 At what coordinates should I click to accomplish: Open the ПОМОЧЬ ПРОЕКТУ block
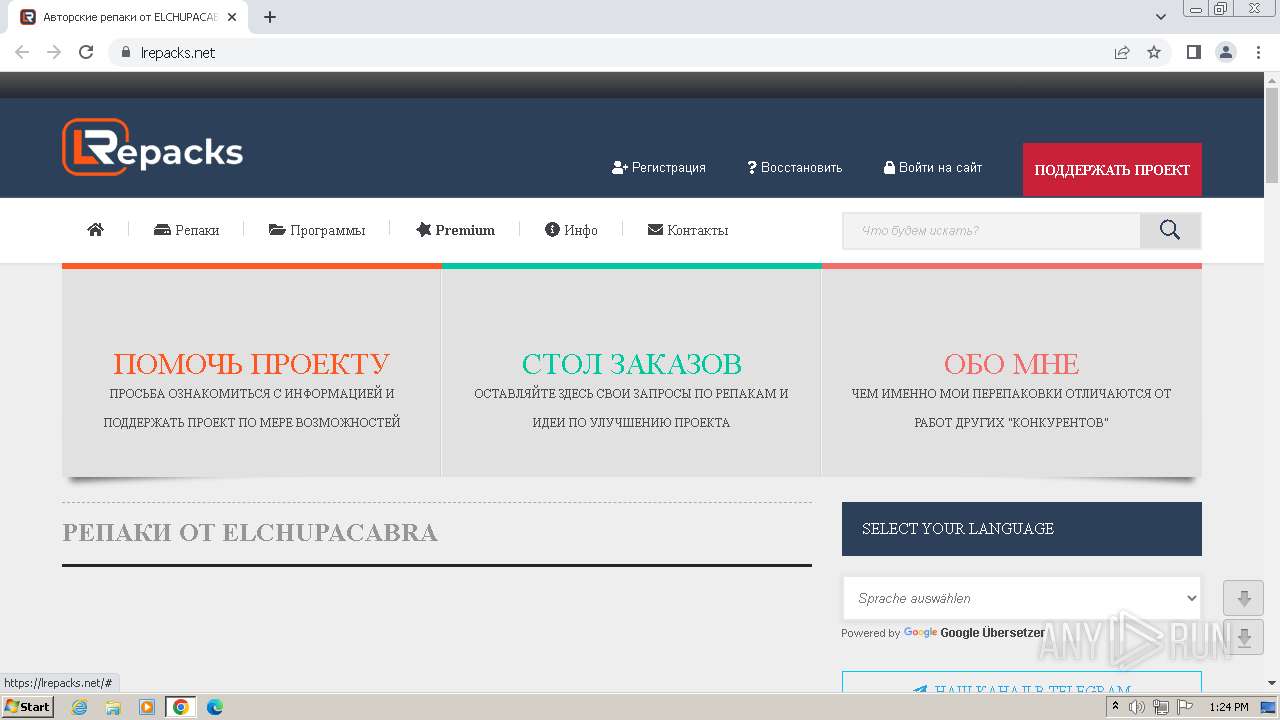252,372
